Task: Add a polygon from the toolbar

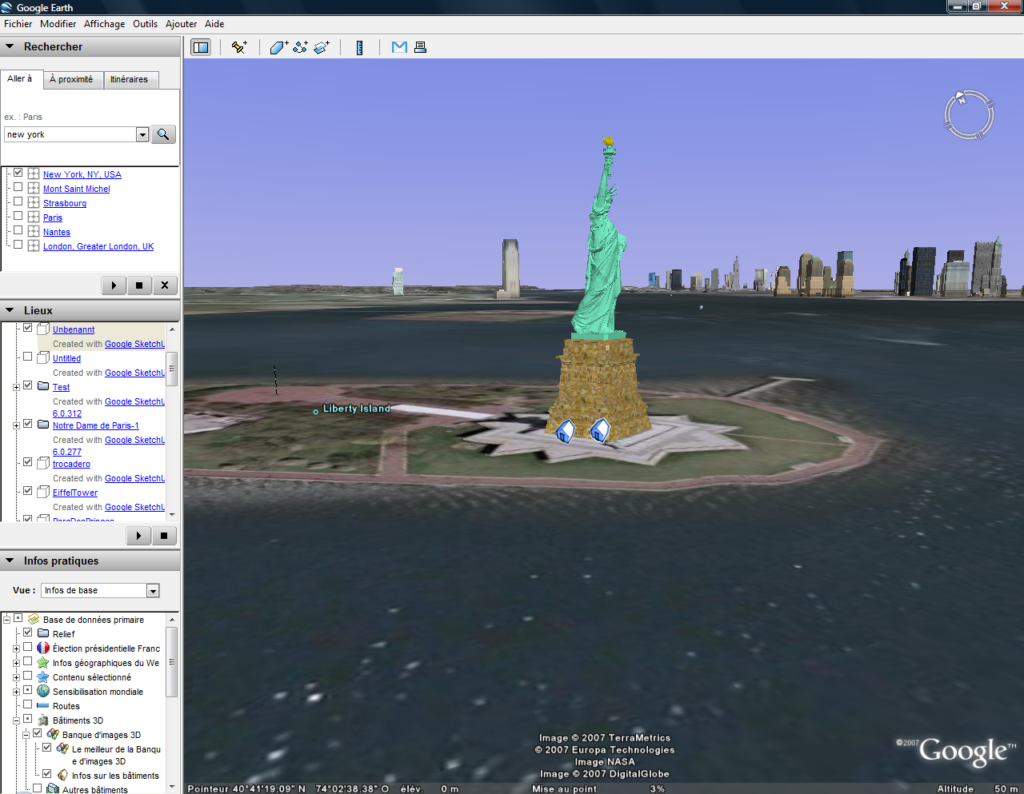Action: [279, 47]
